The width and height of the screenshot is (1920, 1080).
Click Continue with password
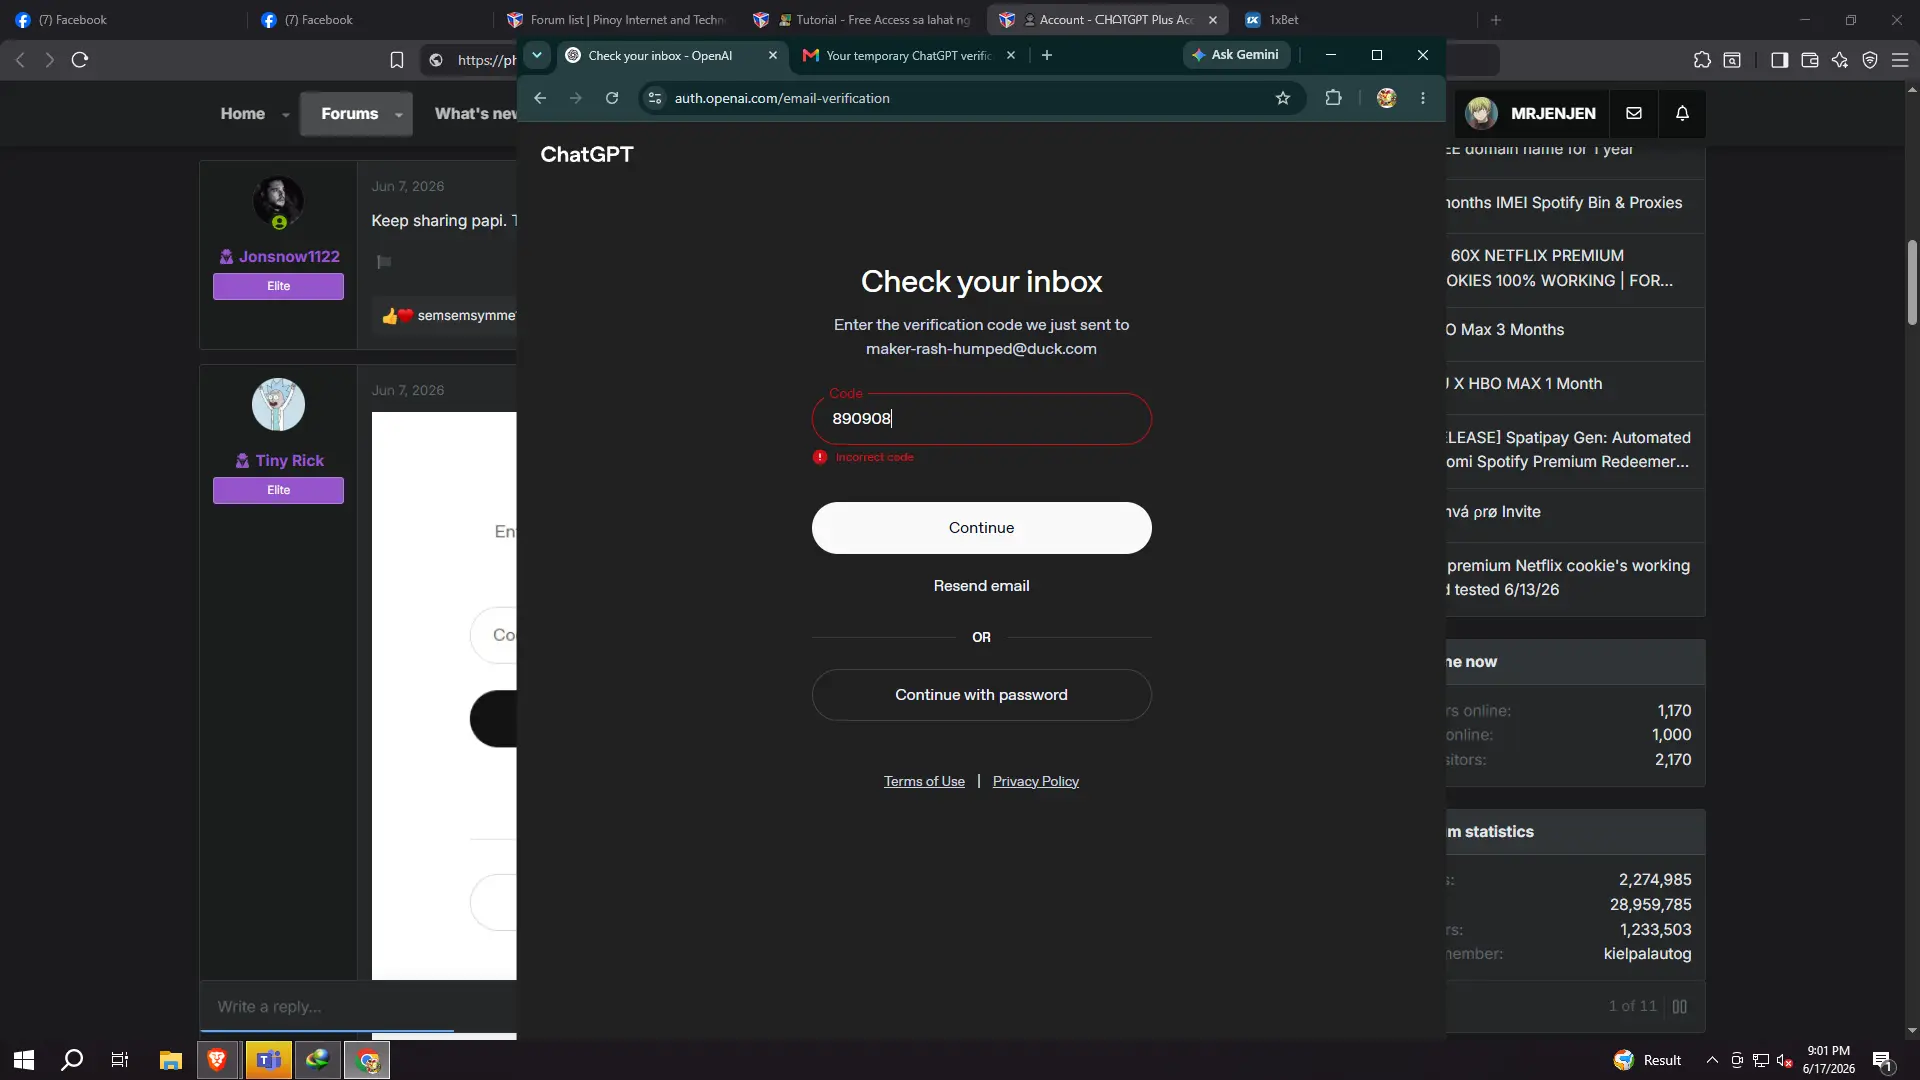click(981, 695)
